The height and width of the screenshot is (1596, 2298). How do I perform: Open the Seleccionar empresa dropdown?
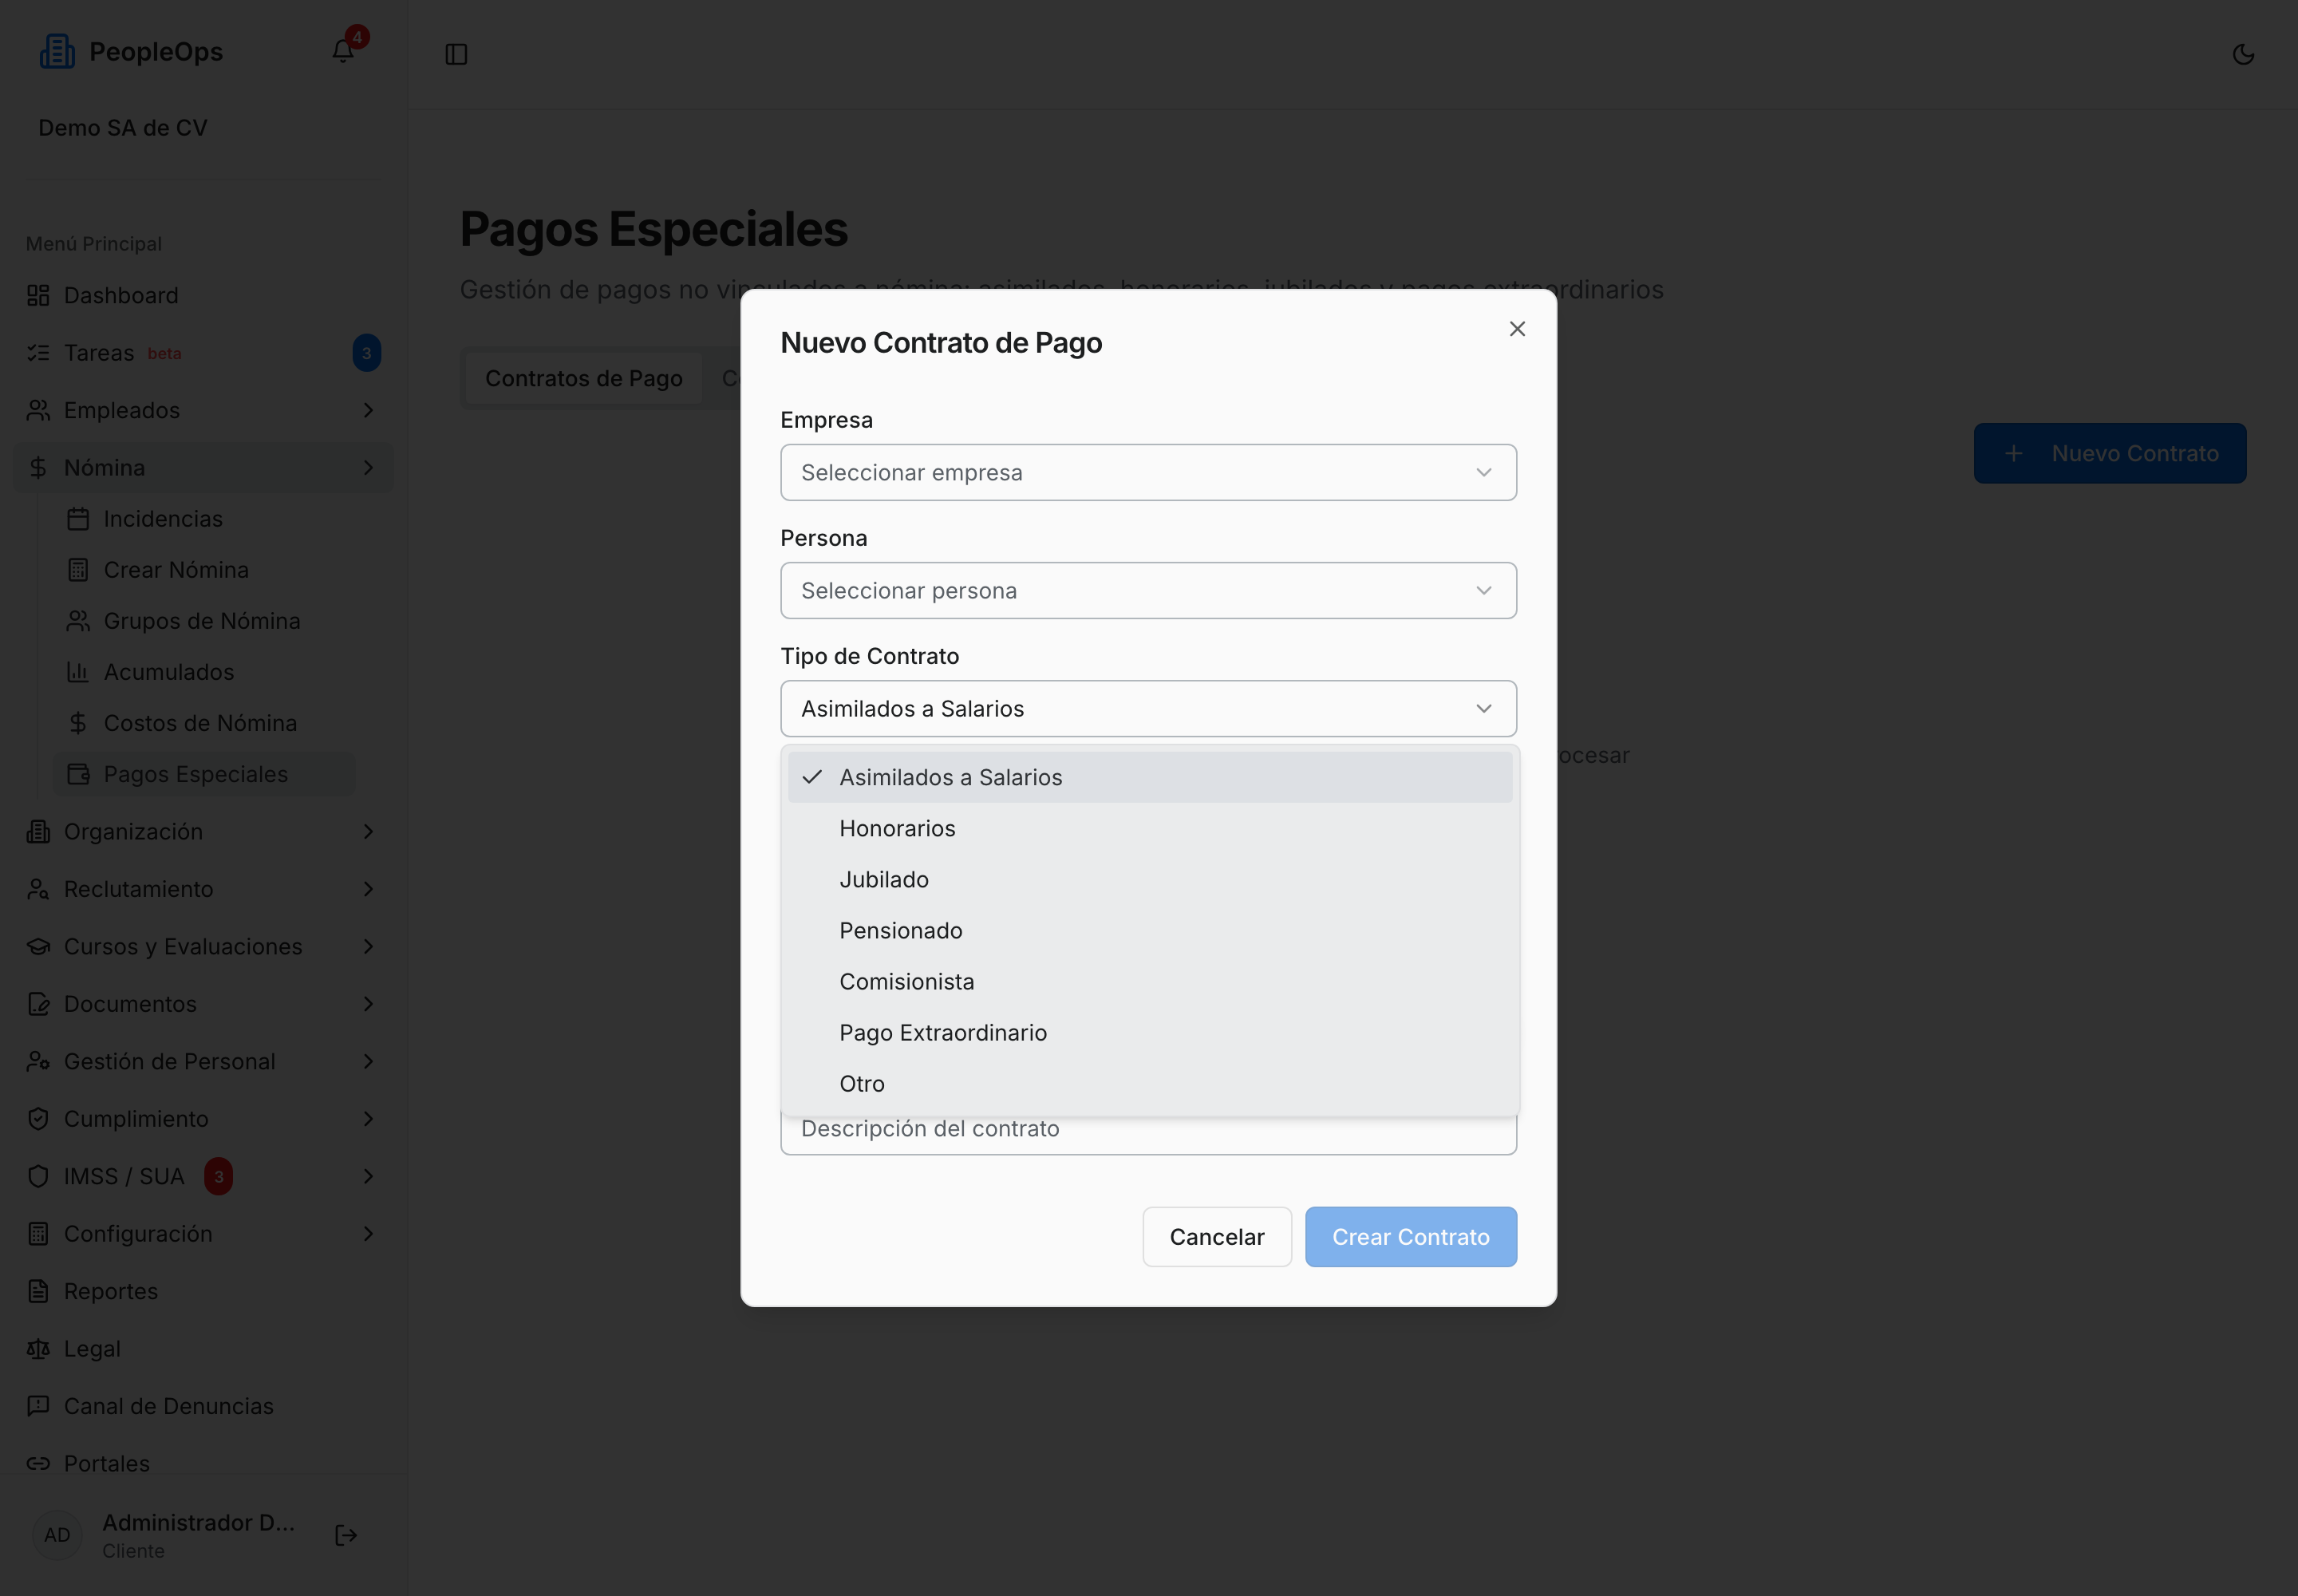coord(1148,472)
